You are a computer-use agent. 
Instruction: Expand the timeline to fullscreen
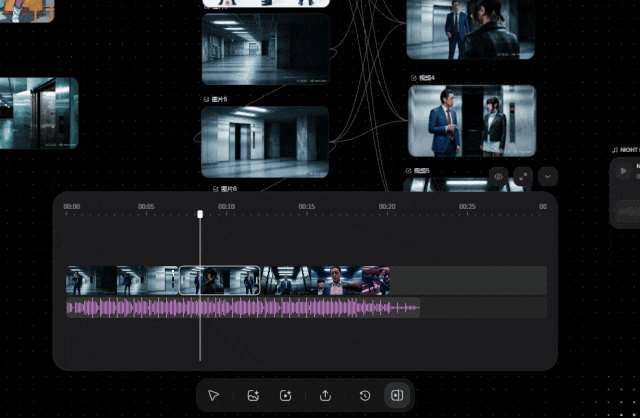point(523,177)
